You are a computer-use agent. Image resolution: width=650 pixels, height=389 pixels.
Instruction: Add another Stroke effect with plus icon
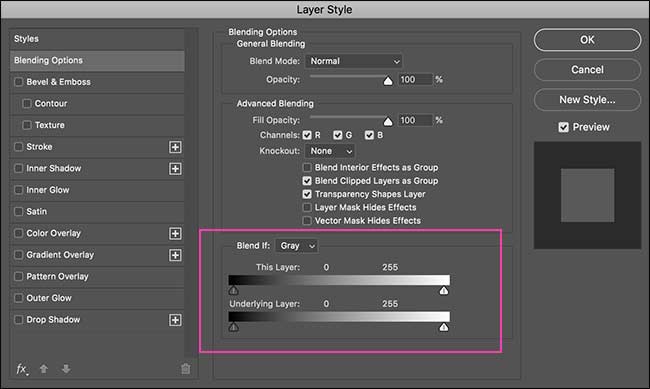pyautogui.click(x=175, y=147)
